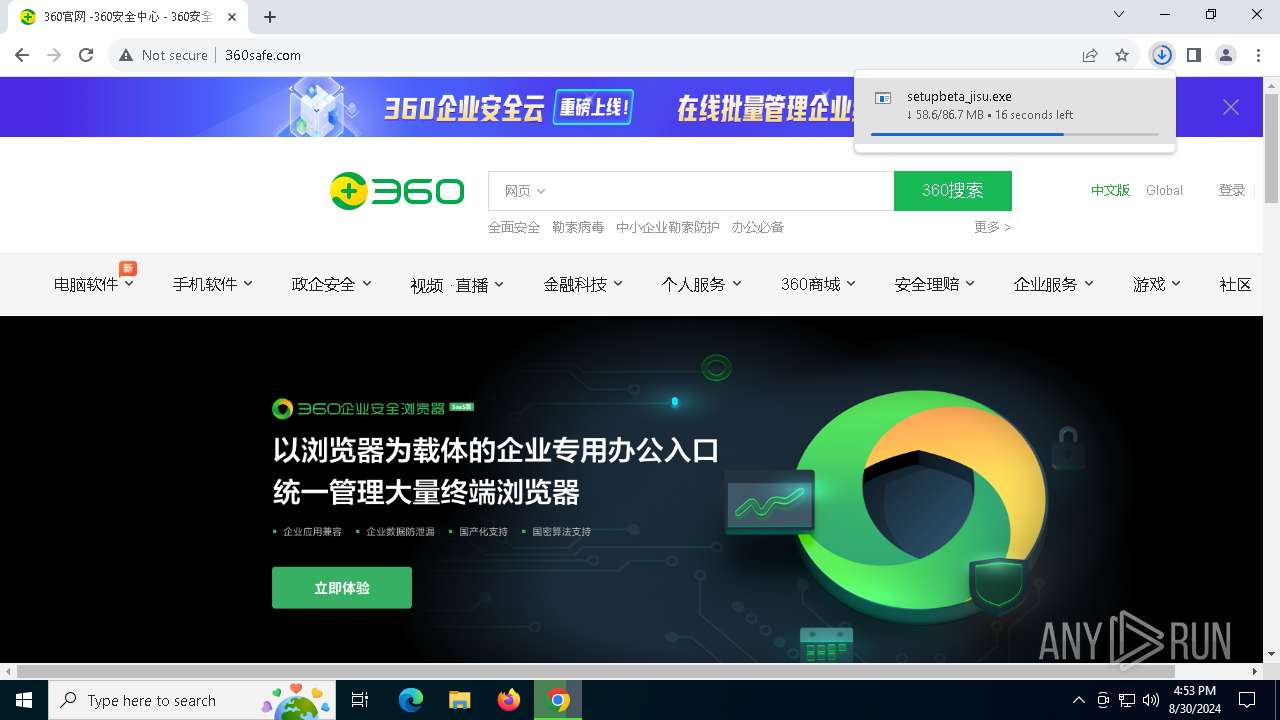Open the 社区 menu item
Viewport: 1280px width, 720px height.
1236,284
